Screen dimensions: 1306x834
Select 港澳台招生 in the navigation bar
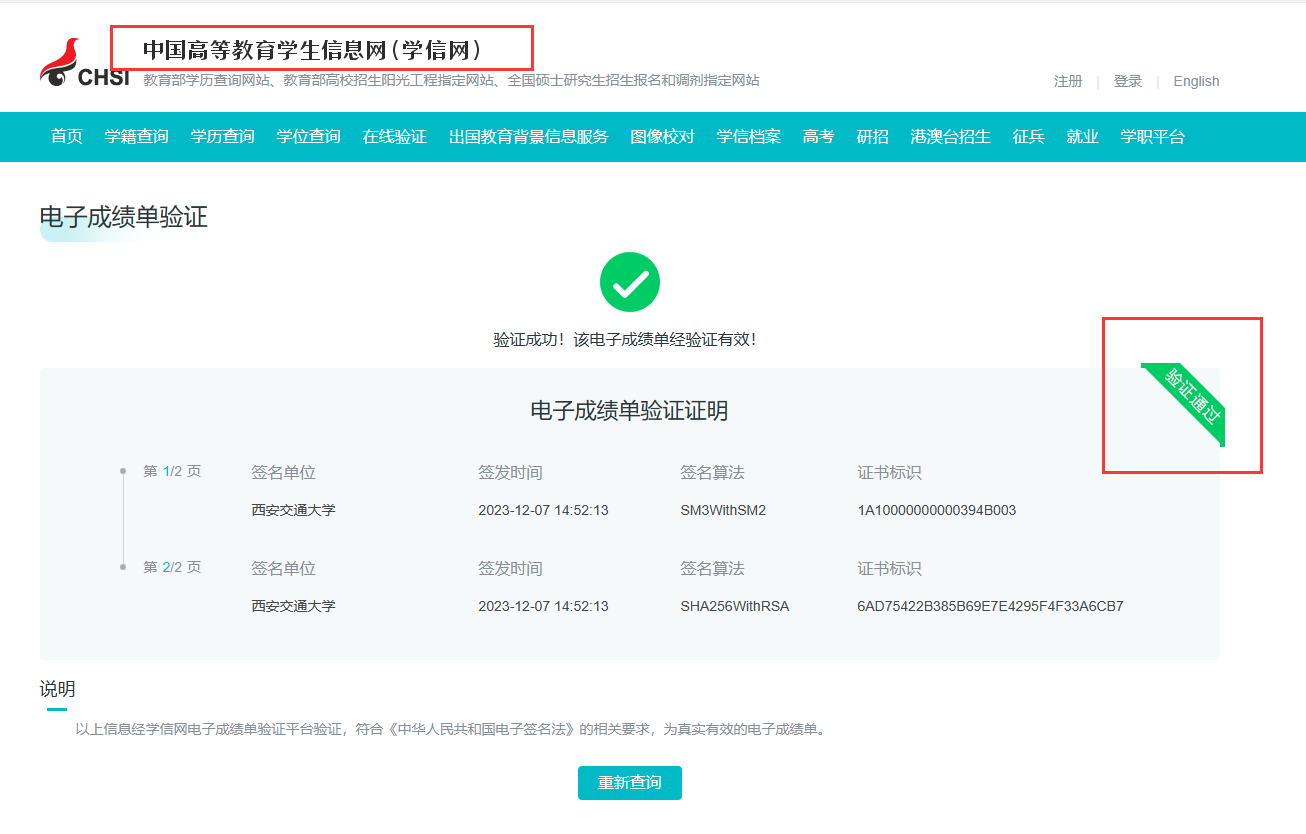(x=951, y=137)
